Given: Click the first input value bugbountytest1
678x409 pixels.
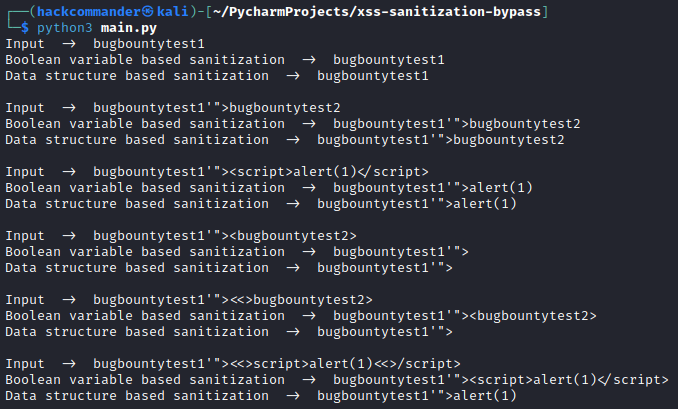Looking at the screenshot, I should (149, 45).
